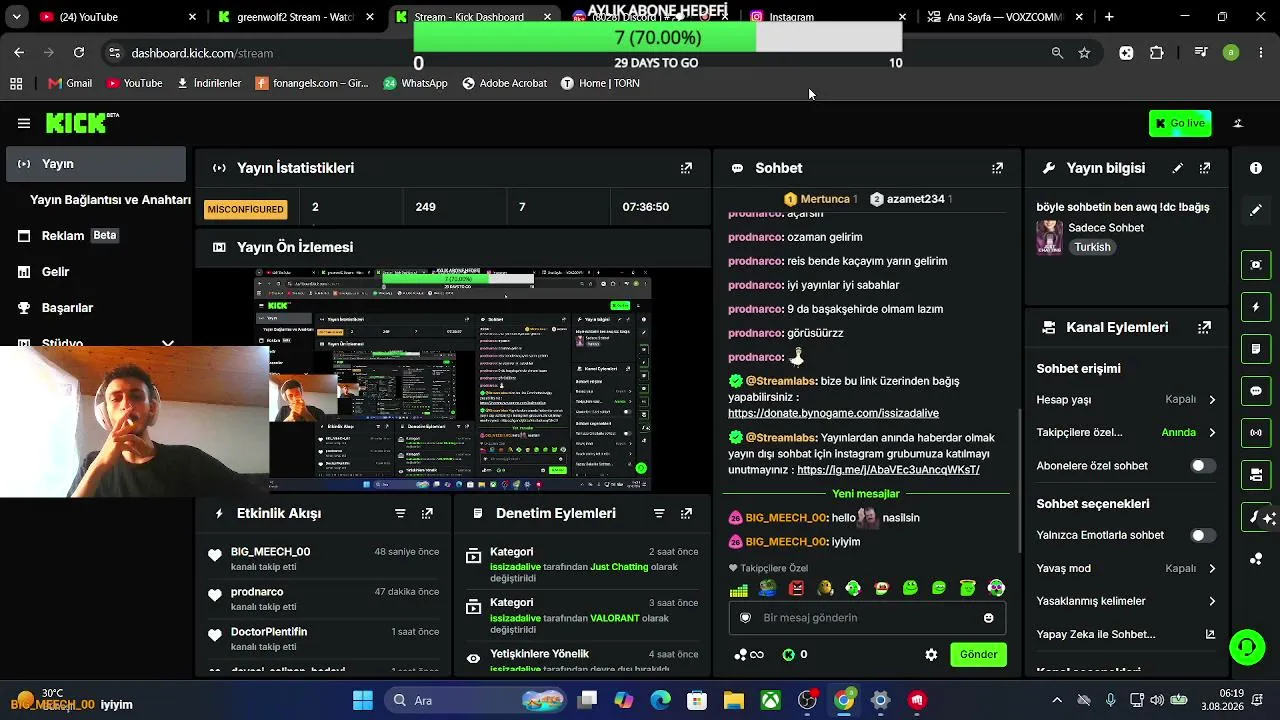Open the WhatsApp bookmark
The height and width of the screenshot is (720, 1280).
(415, 83)
